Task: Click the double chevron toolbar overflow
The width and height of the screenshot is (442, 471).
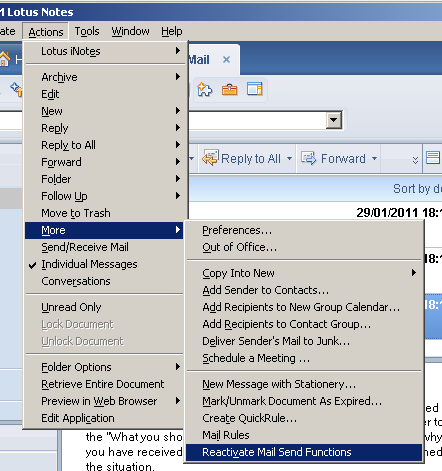Action: 415,160
